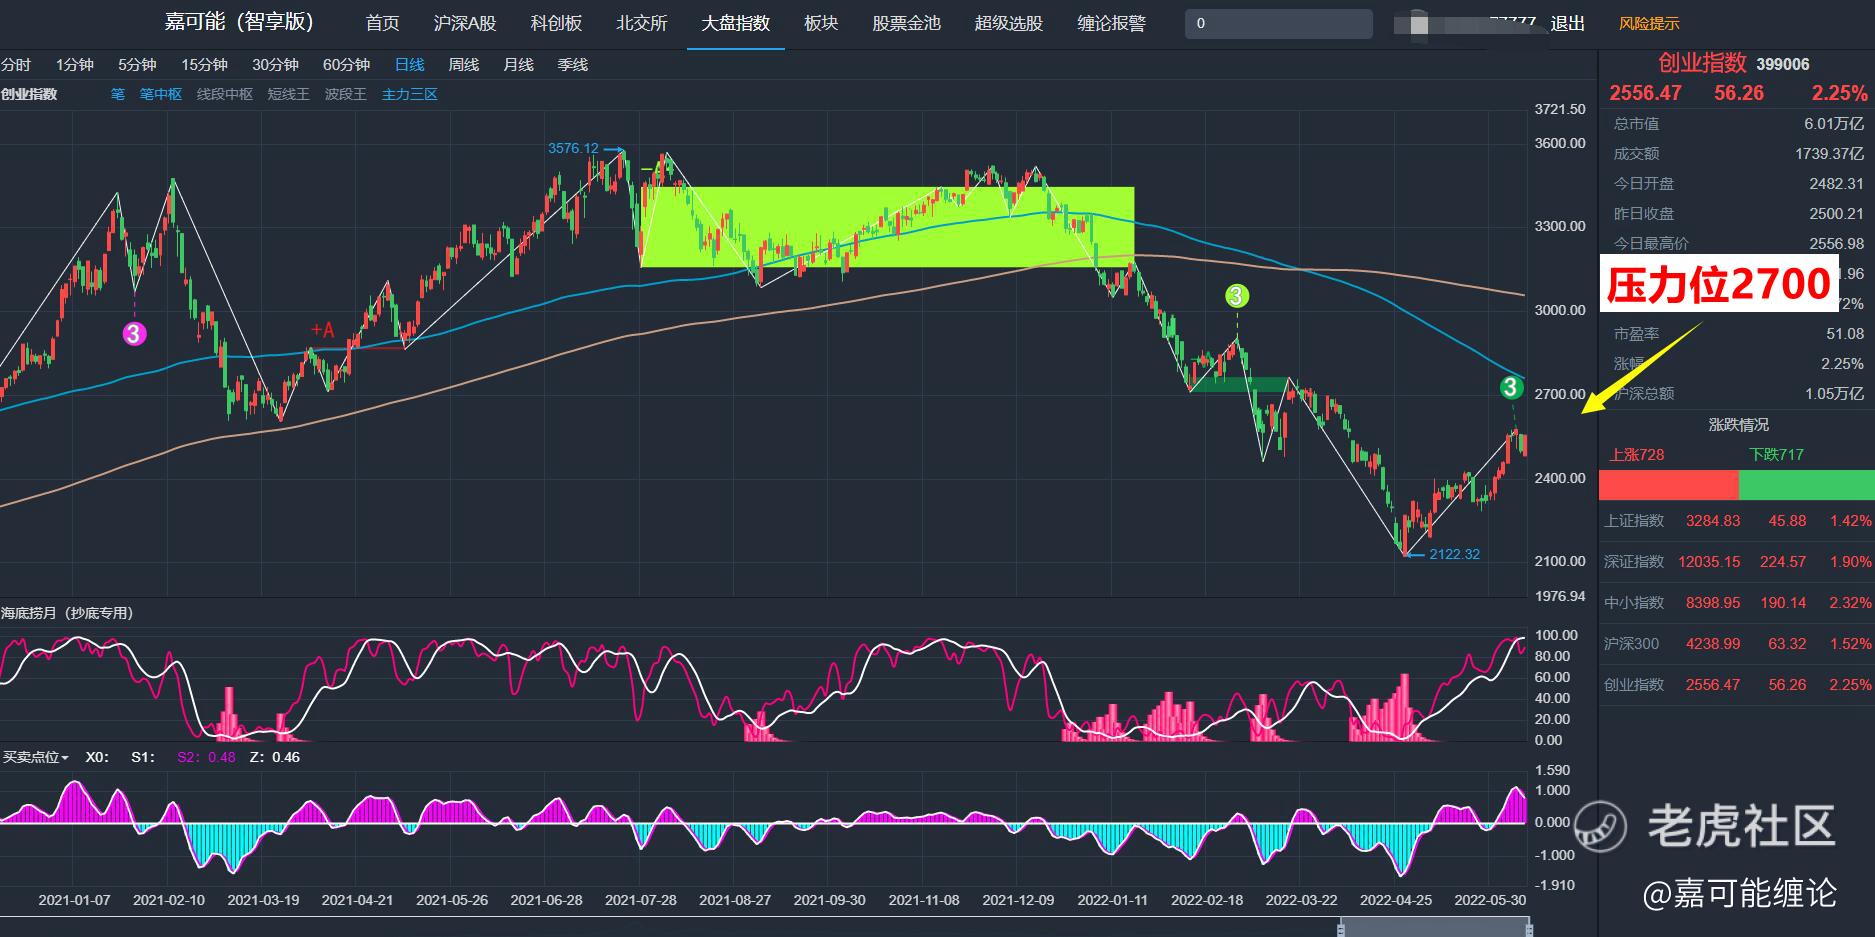Click the 3576.12 high price label

pyautogui.click(x=573, y=148)
